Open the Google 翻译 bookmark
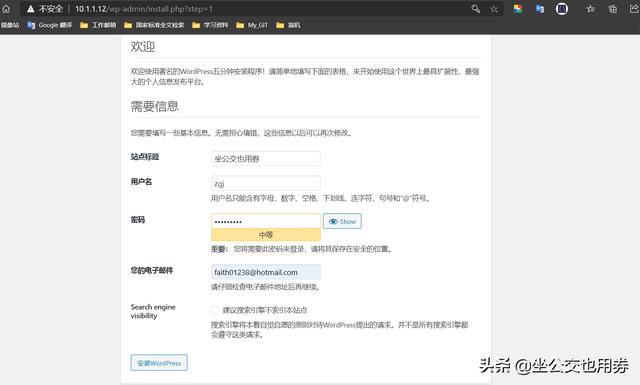The width and height of the screenshot is (640, 385). [x=49, y=25]
